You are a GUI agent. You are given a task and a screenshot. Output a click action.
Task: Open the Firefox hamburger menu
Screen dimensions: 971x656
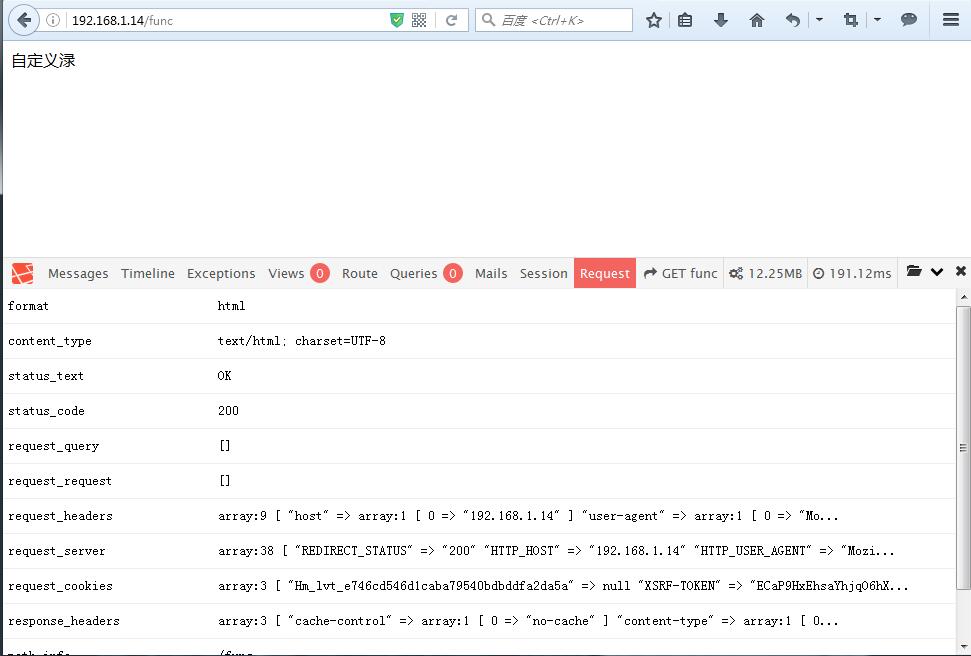(x=949, y=19)
